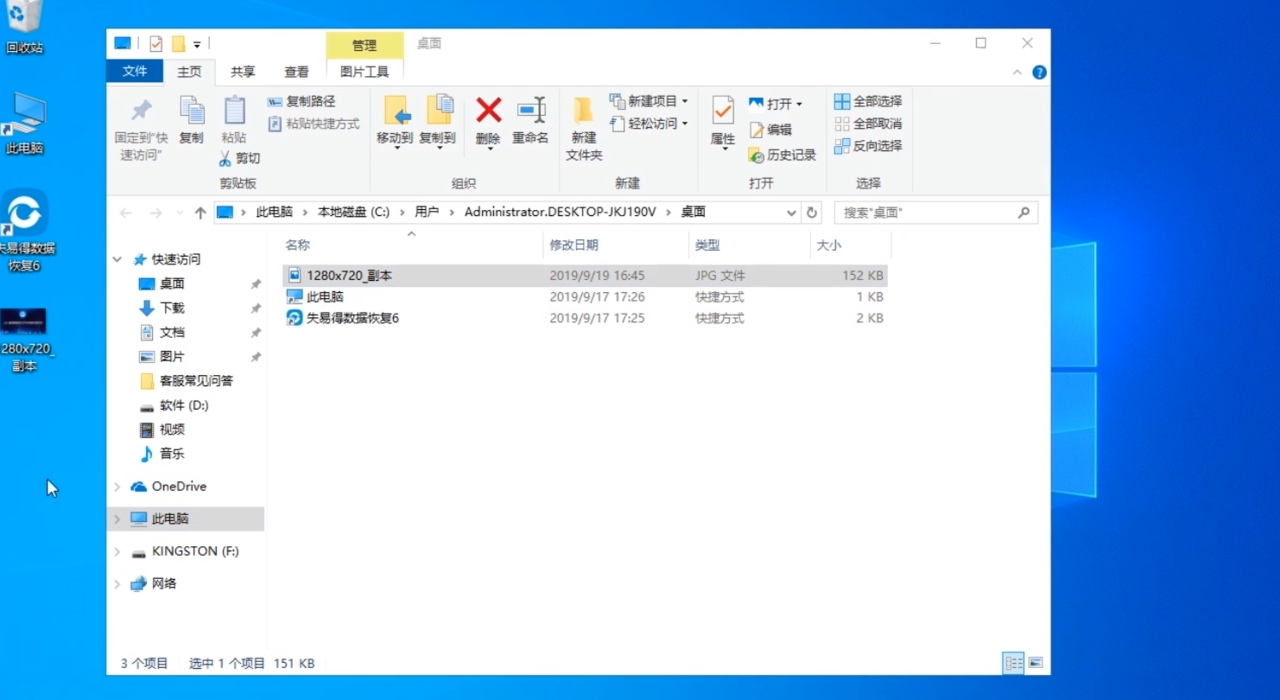Switch to large icons view in status bar

tap(1035, 663)
